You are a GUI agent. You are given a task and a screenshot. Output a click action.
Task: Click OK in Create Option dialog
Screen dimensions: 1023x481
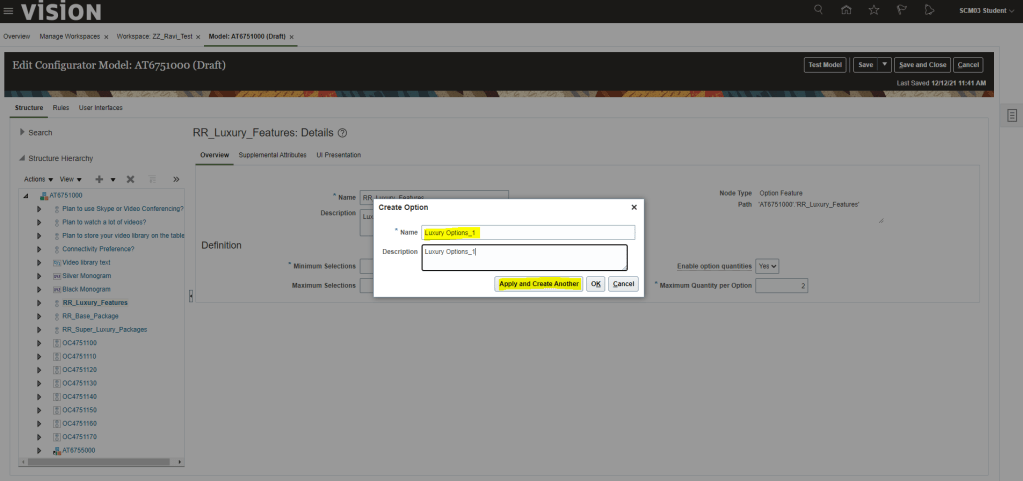[x=595, y=284]
